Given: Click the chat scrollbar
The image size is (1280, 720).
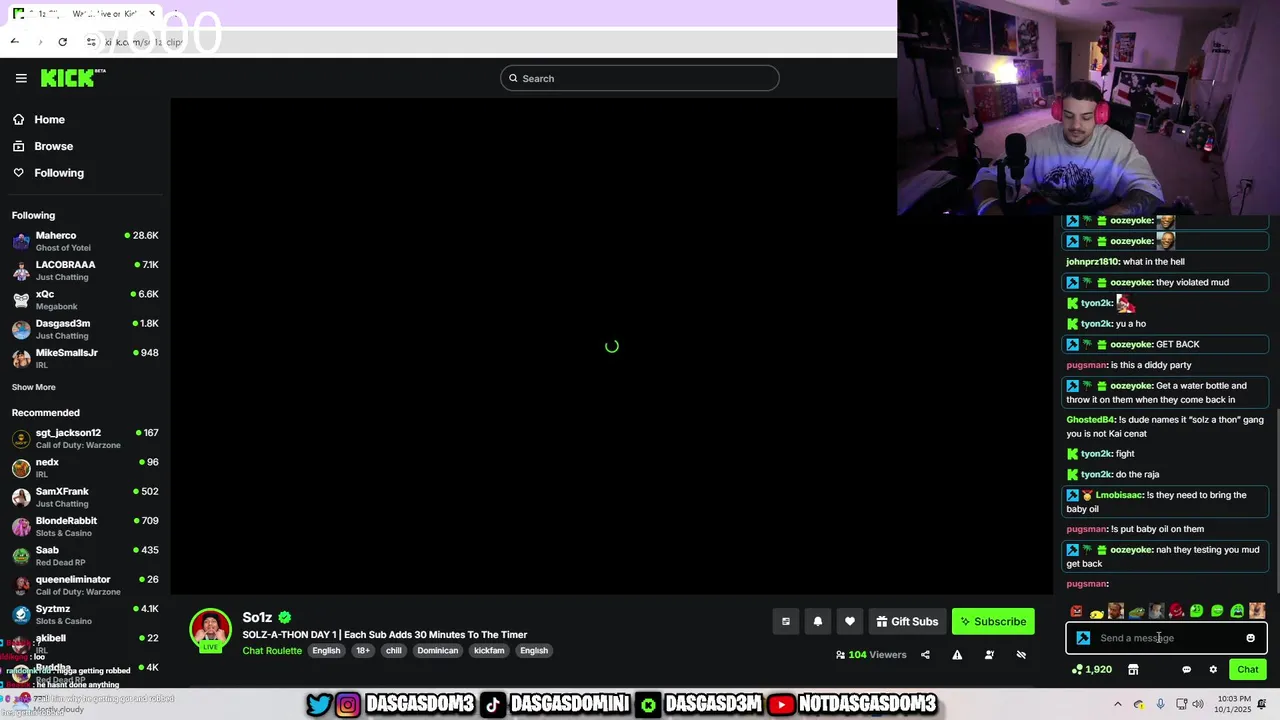Looking at the screenshot, I should coord(1276,500).
